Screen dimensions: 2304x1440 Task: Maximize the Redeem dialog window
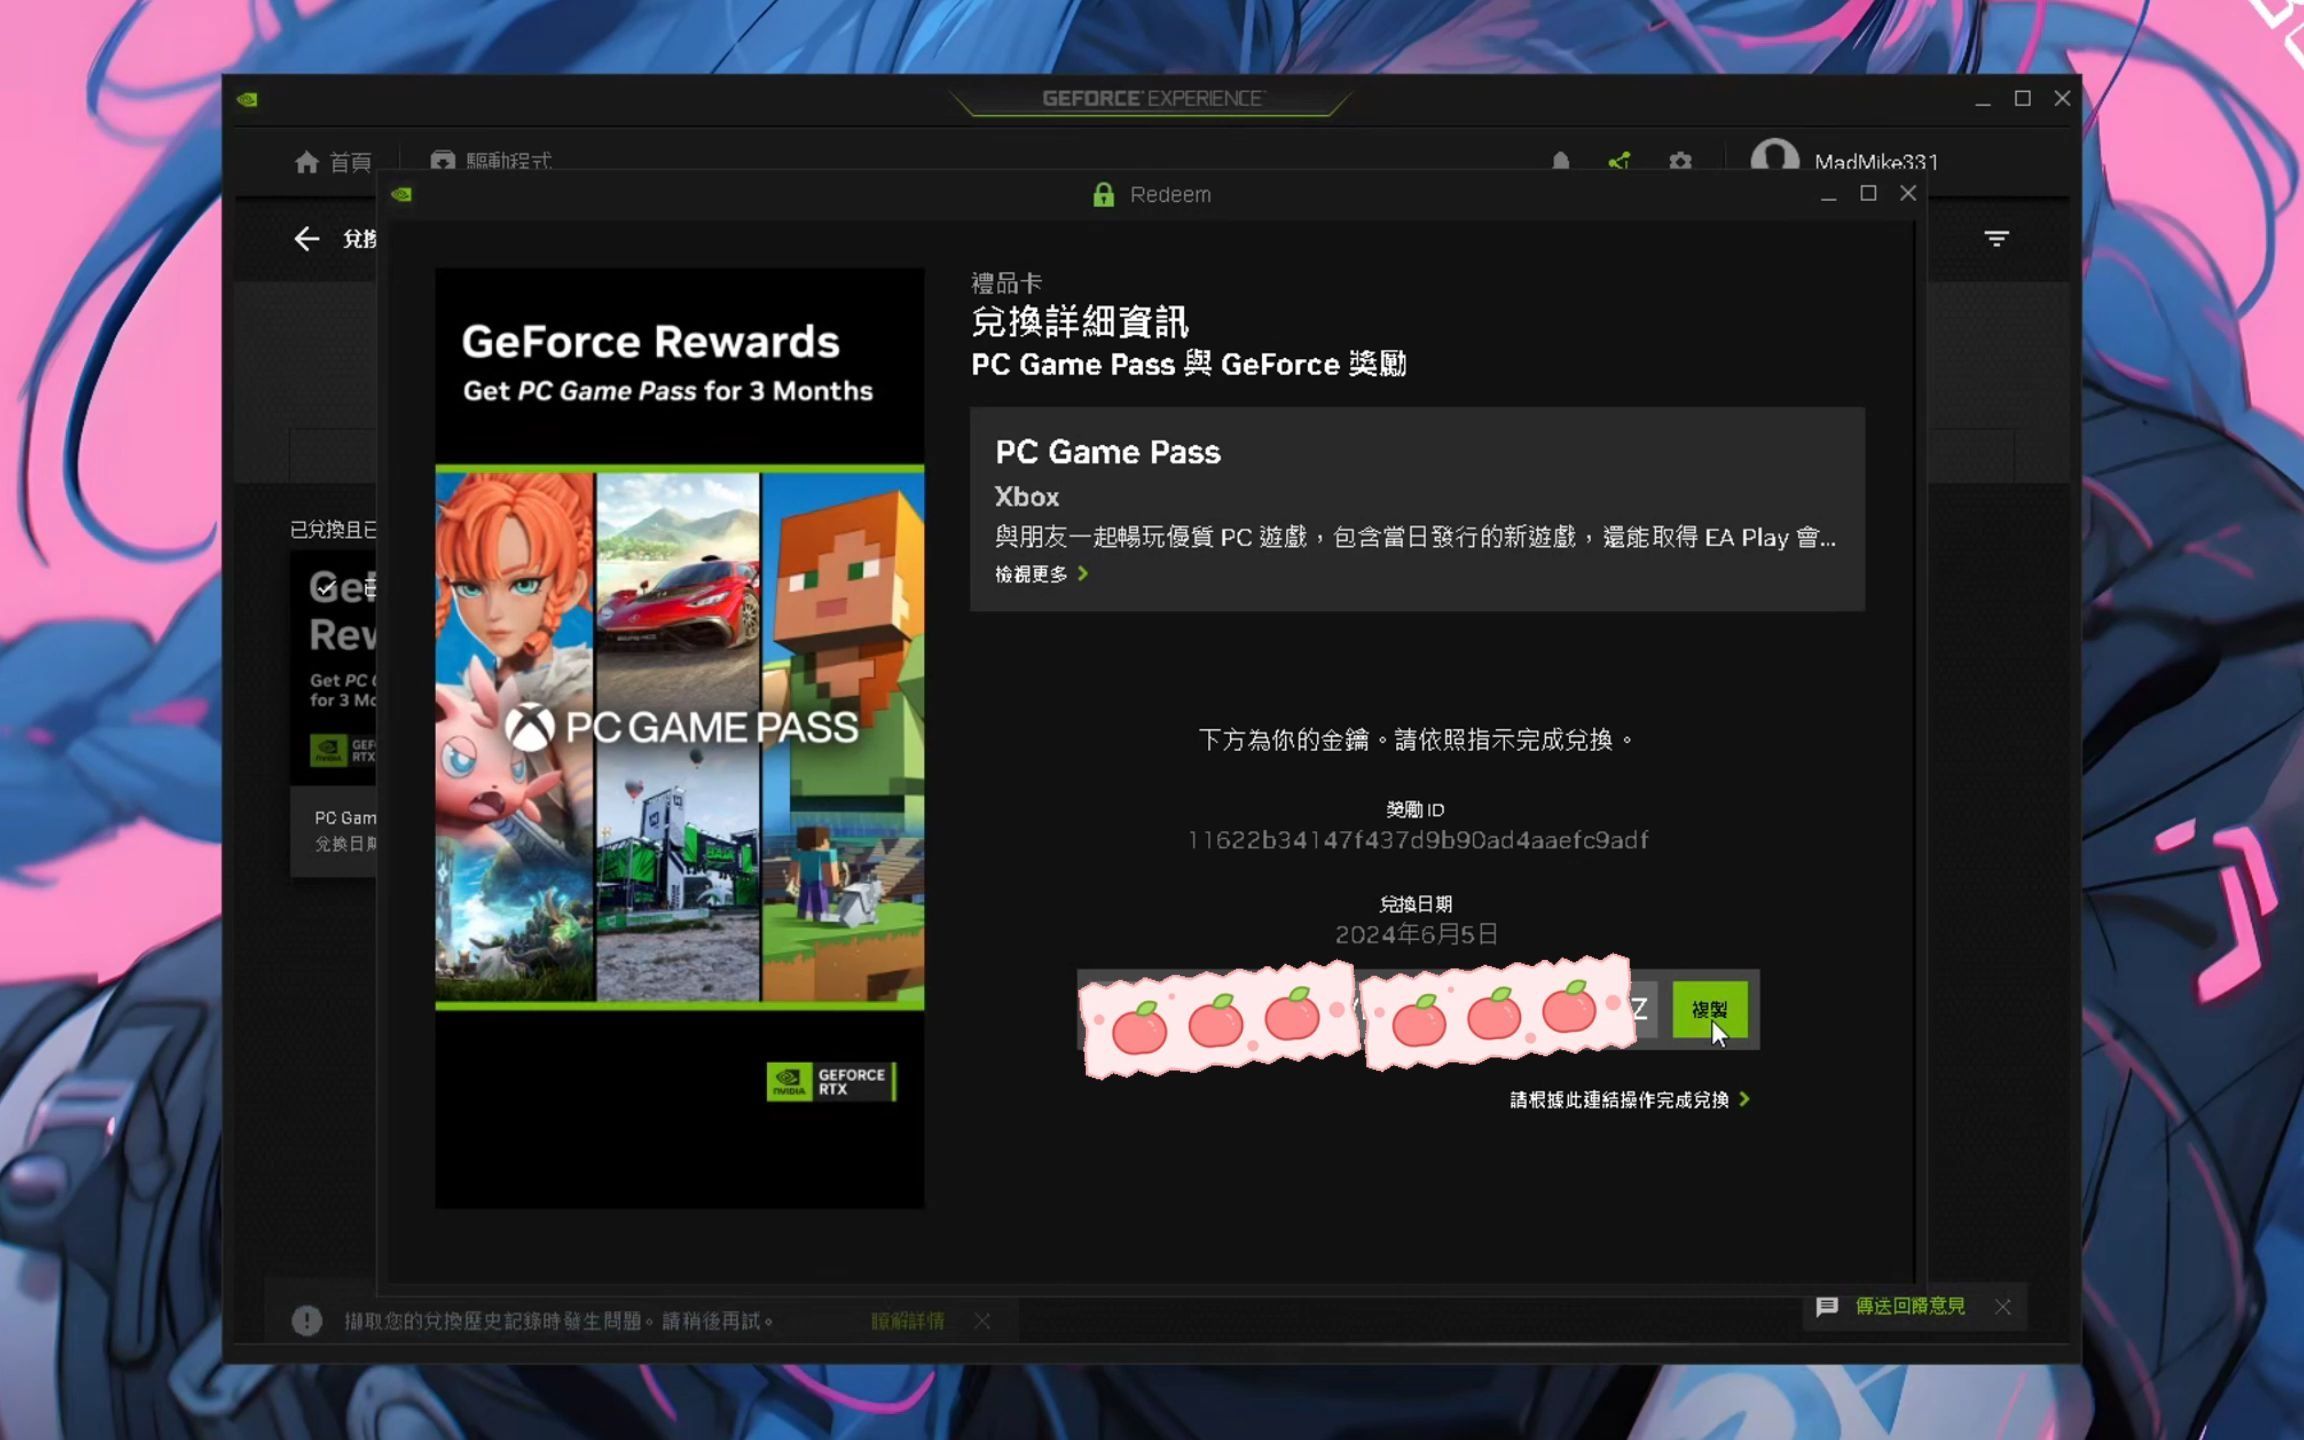[1868, 193]
